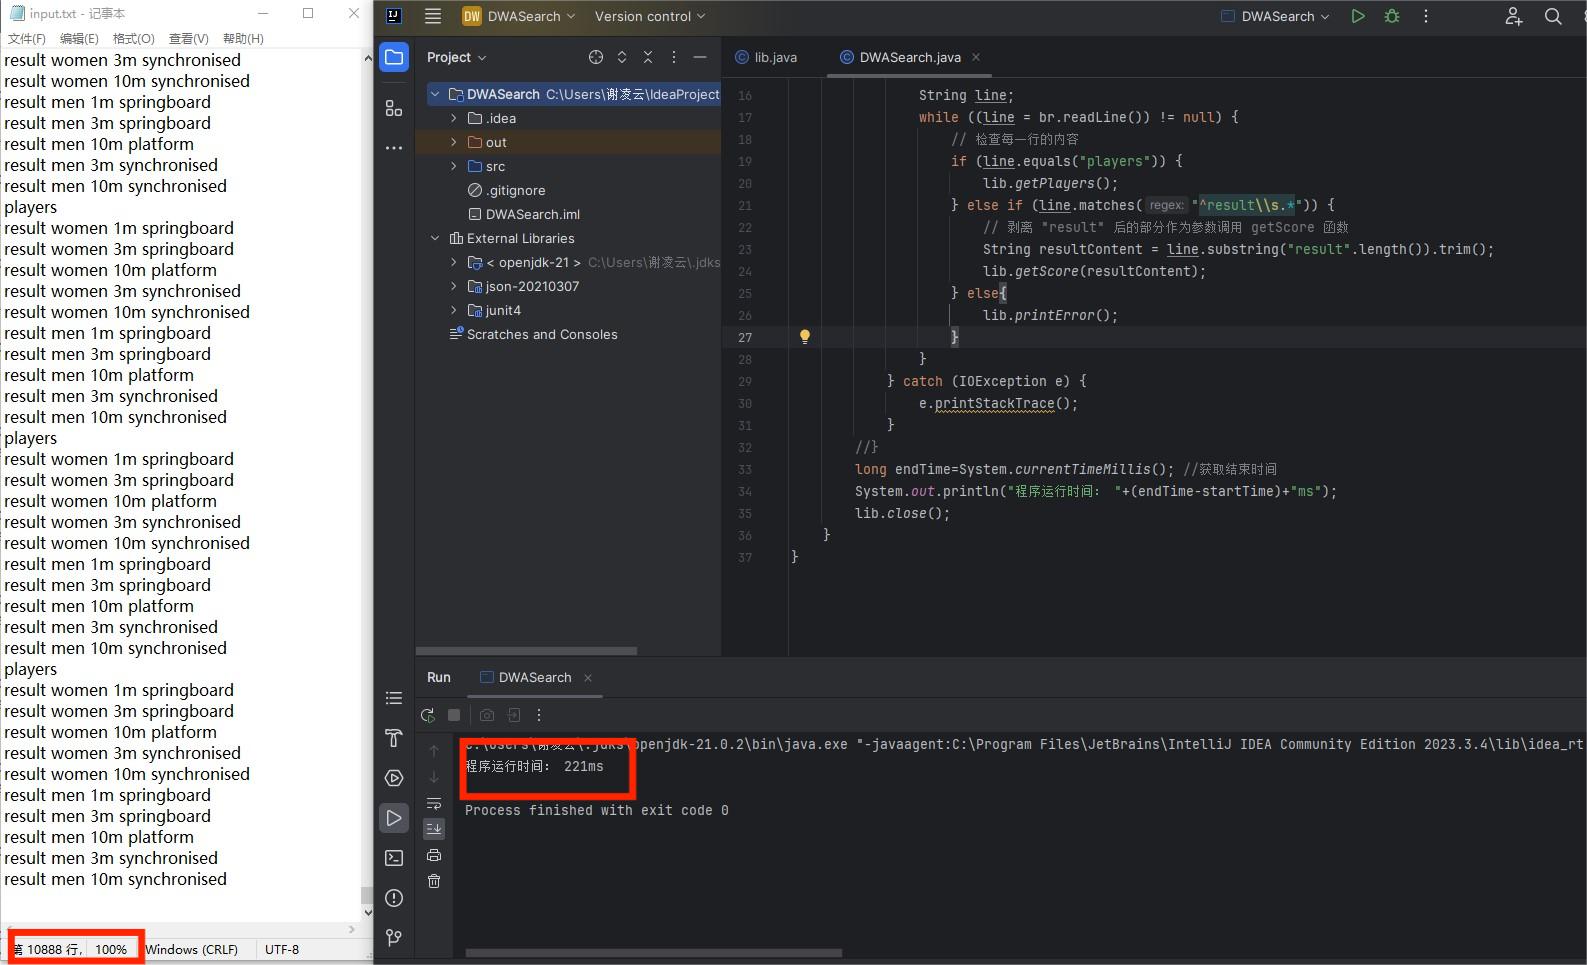Image resolution: width=1587 pixels, height=965 pixels.
Task: Open Project panel options menu
Action: (x=674, y=57)
